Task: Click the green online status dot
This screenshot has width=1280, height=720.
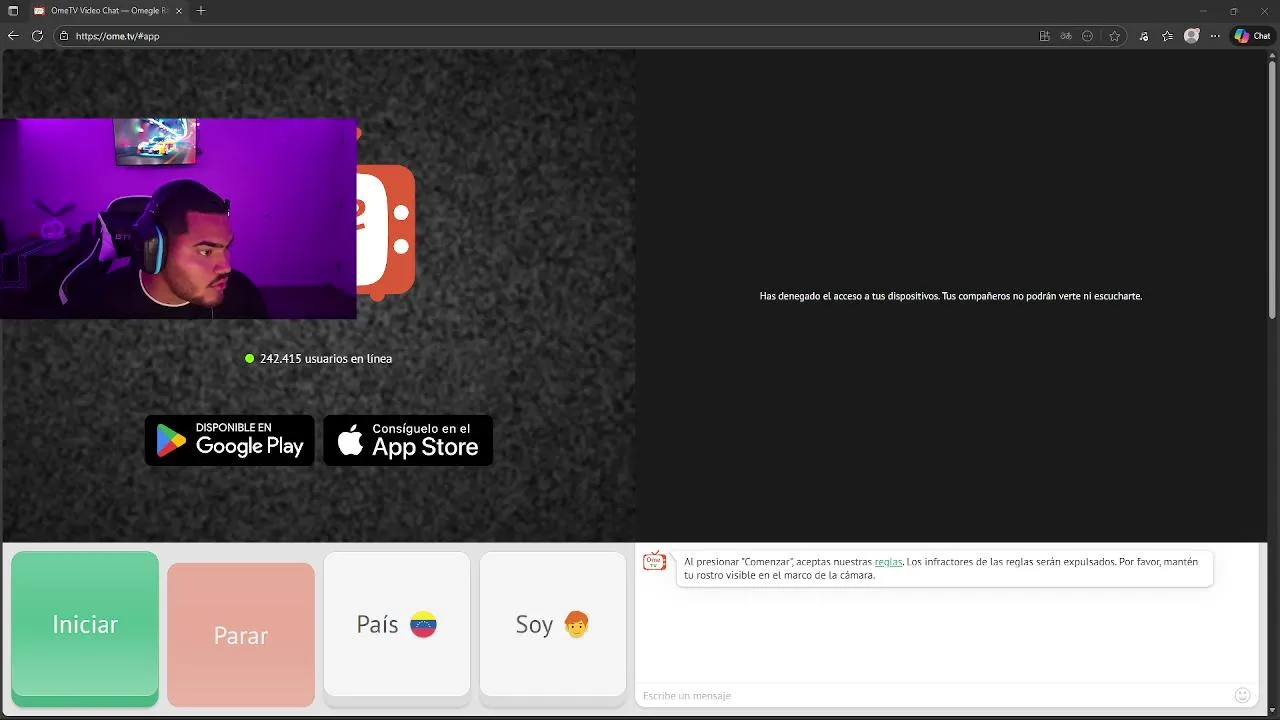Action: 250,358
